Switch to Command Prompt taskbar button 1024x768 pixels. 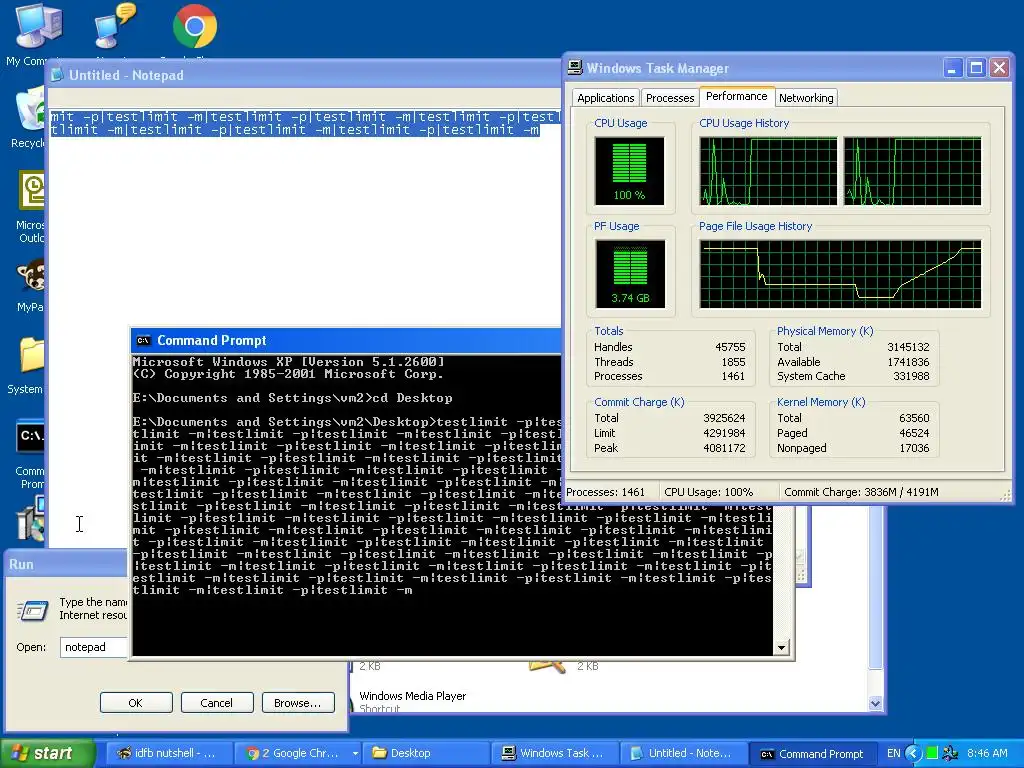click(x=811, y=753)
